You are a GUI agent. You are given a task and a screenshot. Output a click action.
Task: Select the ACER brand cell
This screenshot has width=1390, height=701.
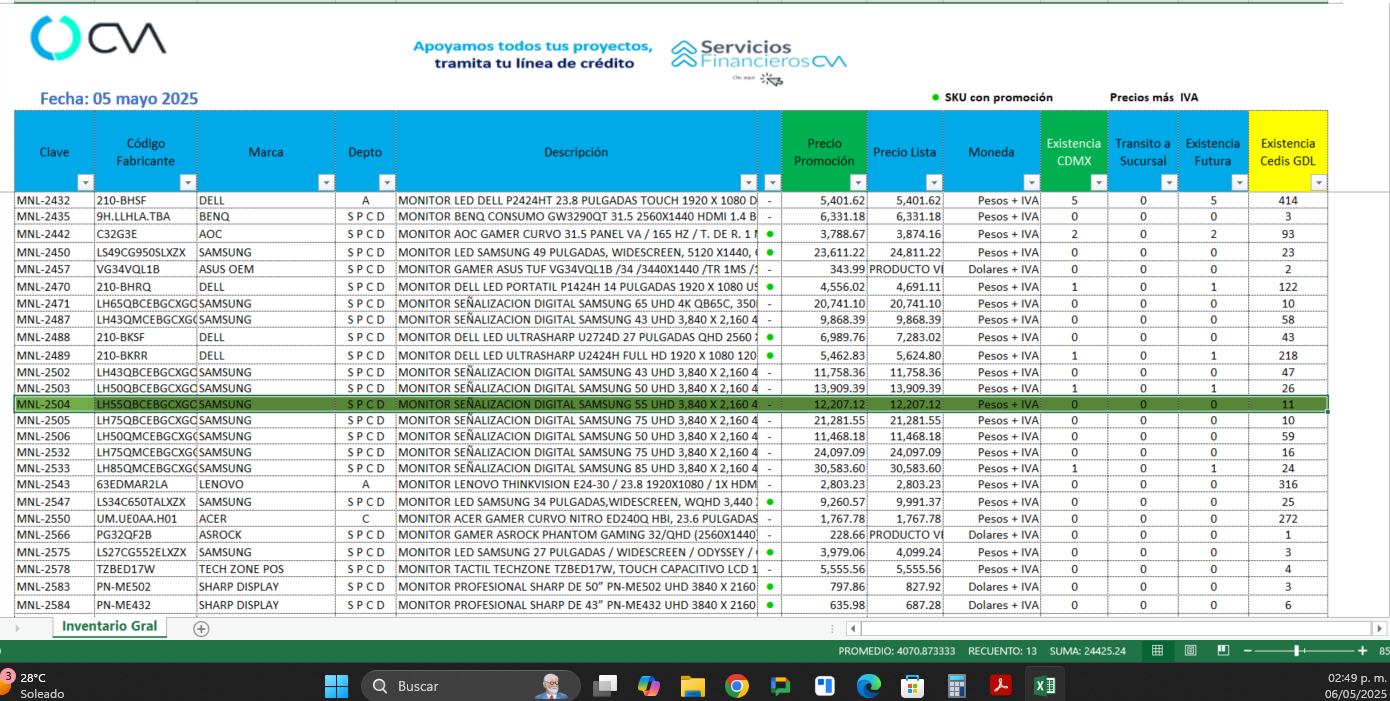click(x=266, y=519)
